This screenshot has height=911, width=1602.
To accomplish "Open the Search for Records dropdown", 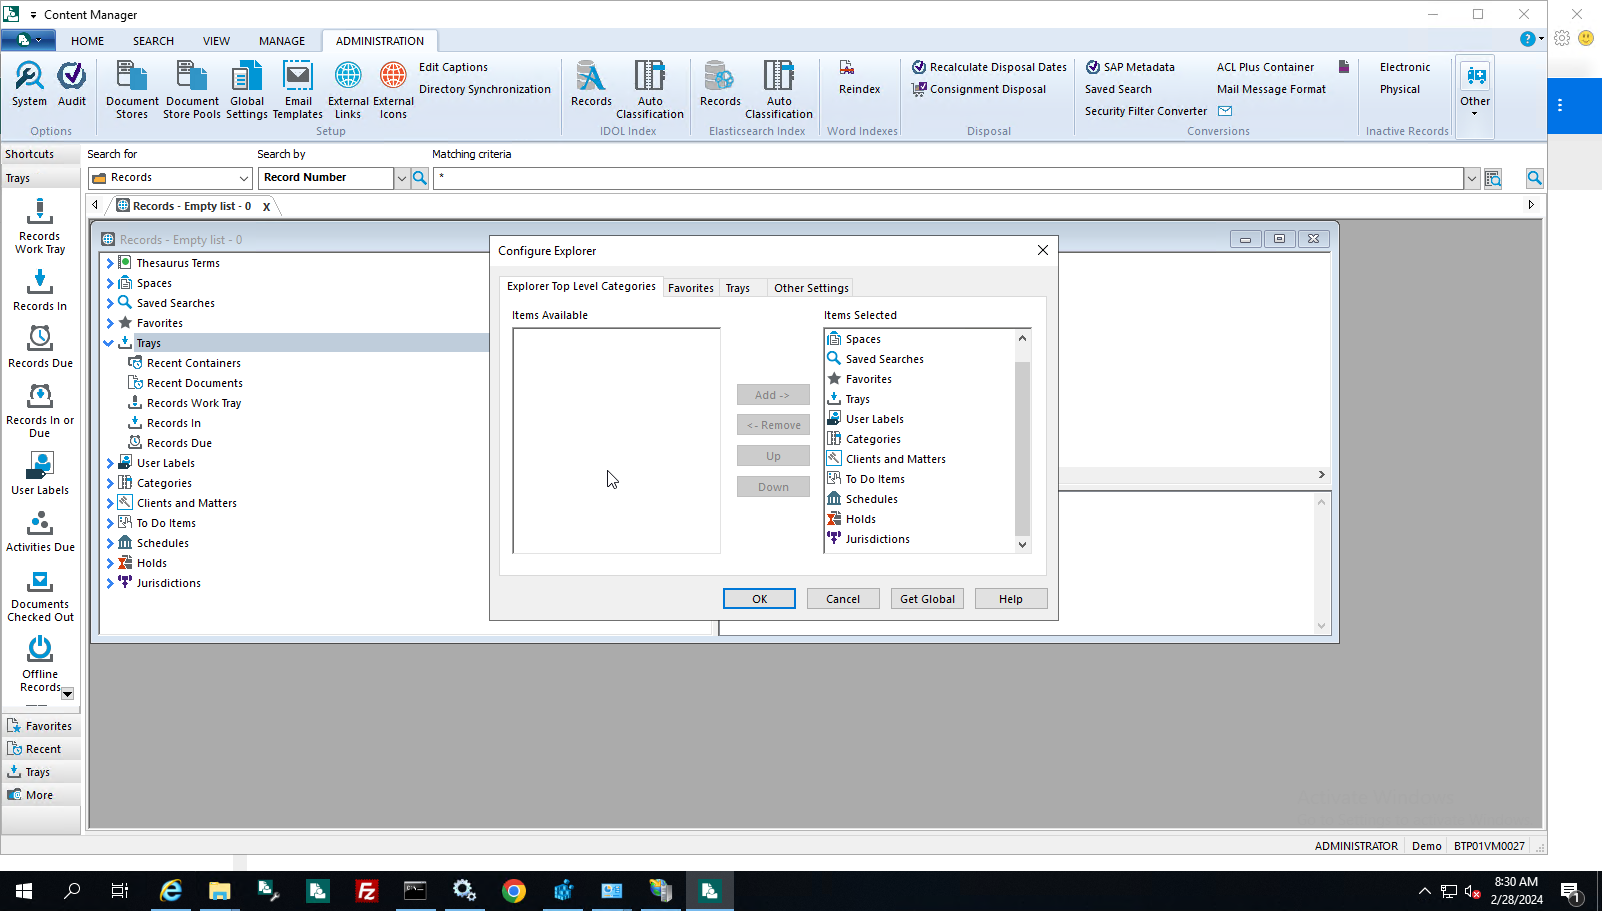I will click(244, 178).
